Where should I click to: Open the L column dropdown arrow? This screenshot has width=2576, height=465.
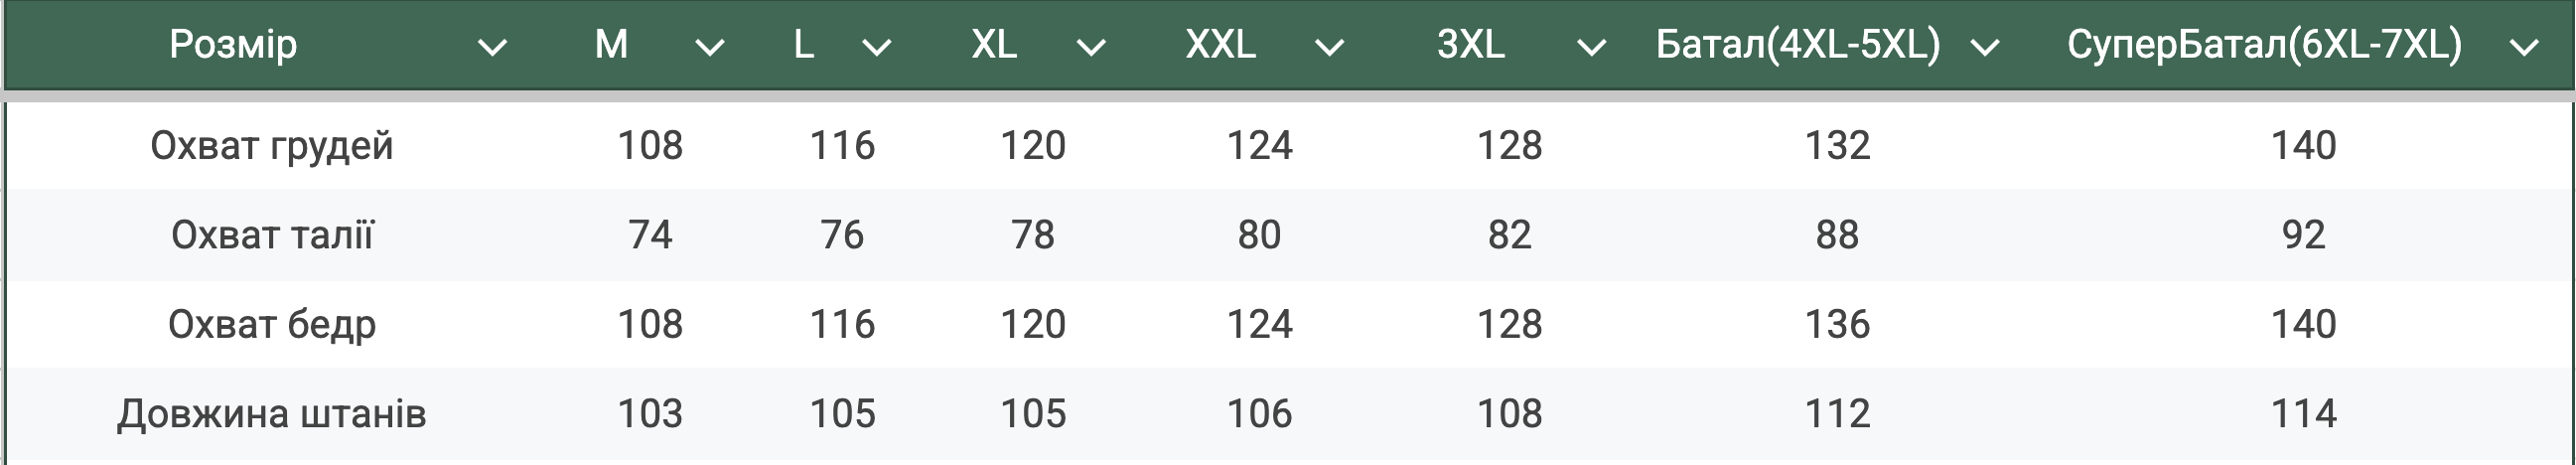click(876, 47)
